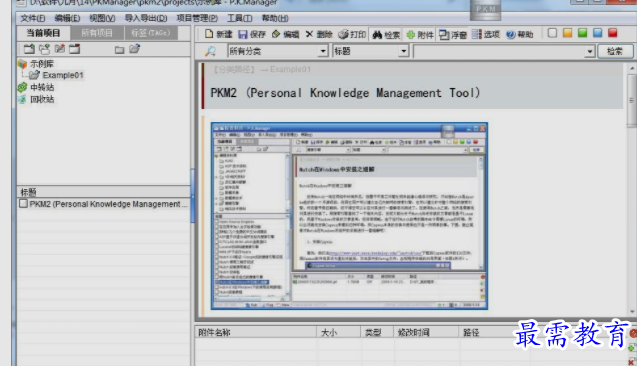Click the add sub-category icon with green arrow
637x366 pixels.
tap(44, 49)
